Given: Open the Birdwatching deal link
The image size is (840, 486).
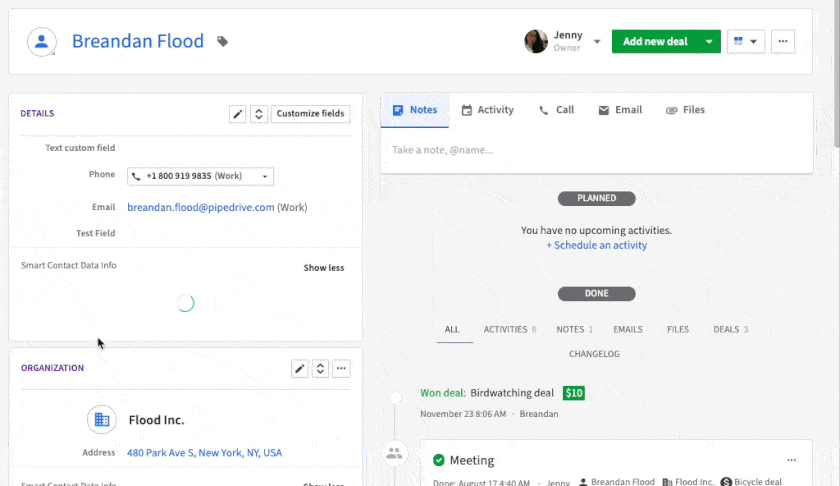Looking at the screenshot, I should tap(512, 393).
